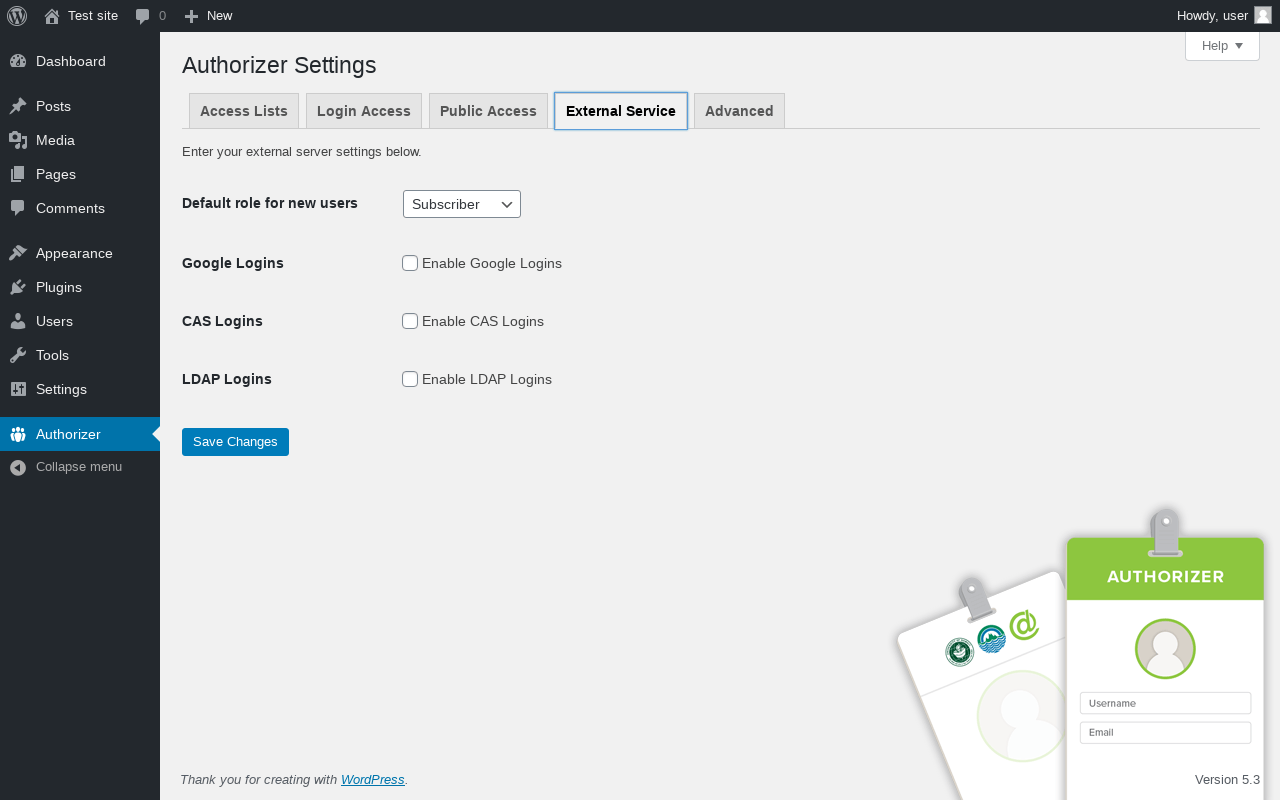Expand the Help panel

pyautogui.click(x=1222, y=46)
